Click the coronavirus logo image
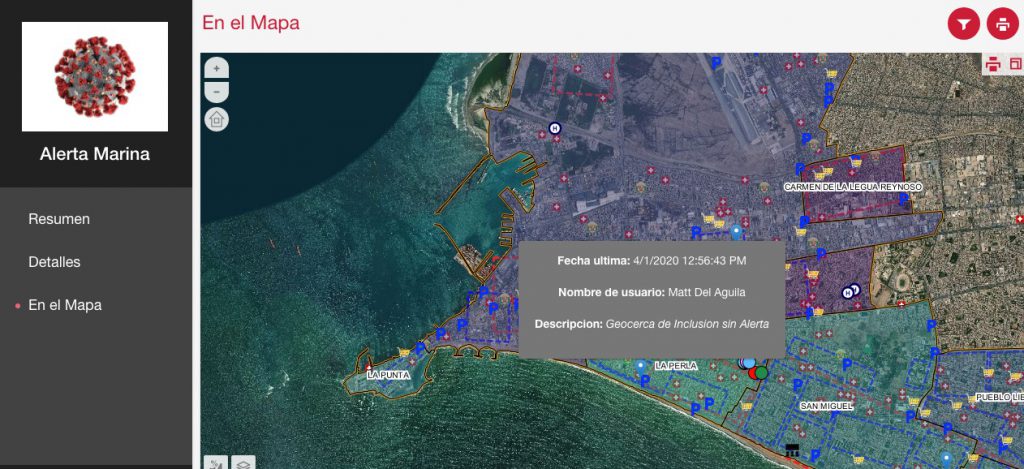The height and width of the screenshot is (469, 1024). click(x=95, y=76)
